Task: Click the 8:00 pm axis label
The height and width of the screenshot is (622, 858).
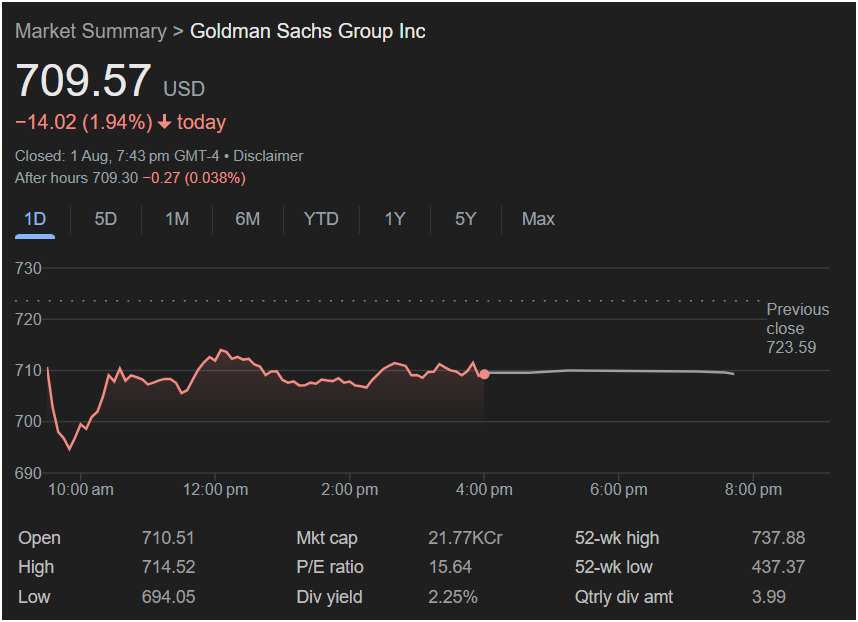Action: pyautogui.click(x=753, y=490)
